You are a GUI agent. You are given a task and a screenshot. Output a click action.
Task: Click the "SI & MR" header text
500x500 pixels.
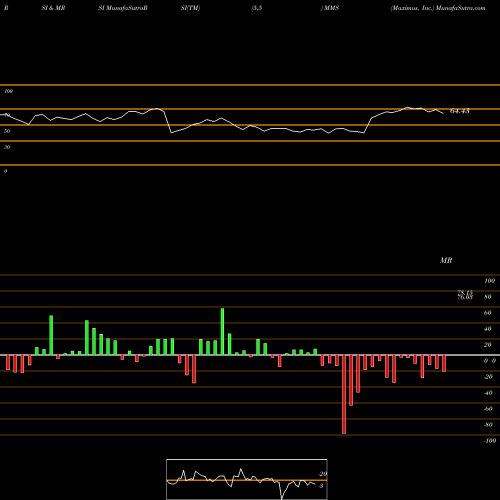[53, 8]
